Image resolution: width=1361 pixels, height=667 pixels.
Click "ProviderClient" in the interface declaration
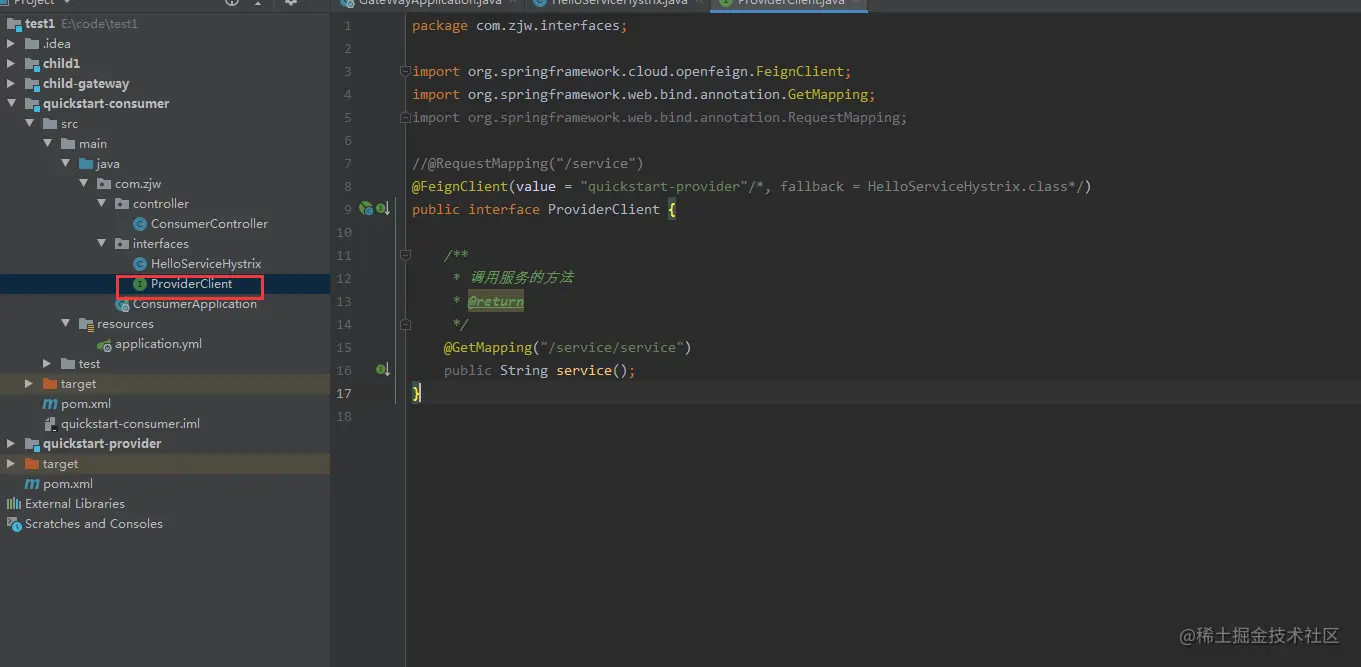[604, 209]
